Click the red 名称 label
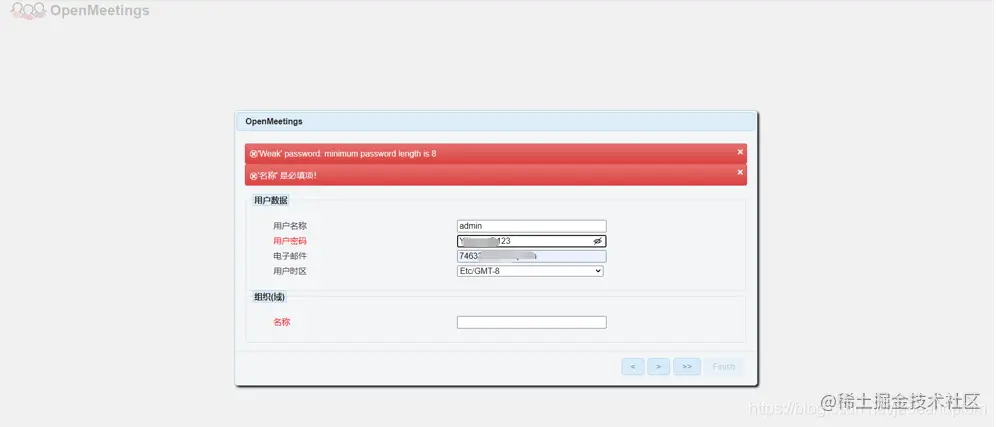 click(281, 322)
